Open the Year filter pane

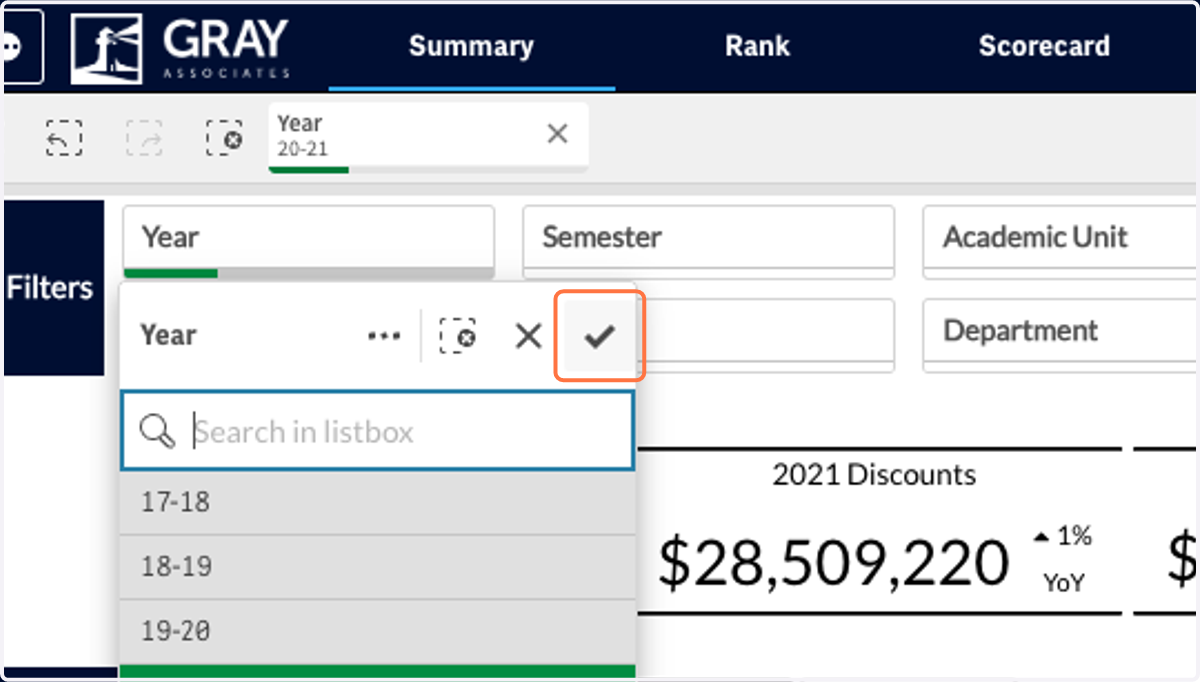(309, 241)
